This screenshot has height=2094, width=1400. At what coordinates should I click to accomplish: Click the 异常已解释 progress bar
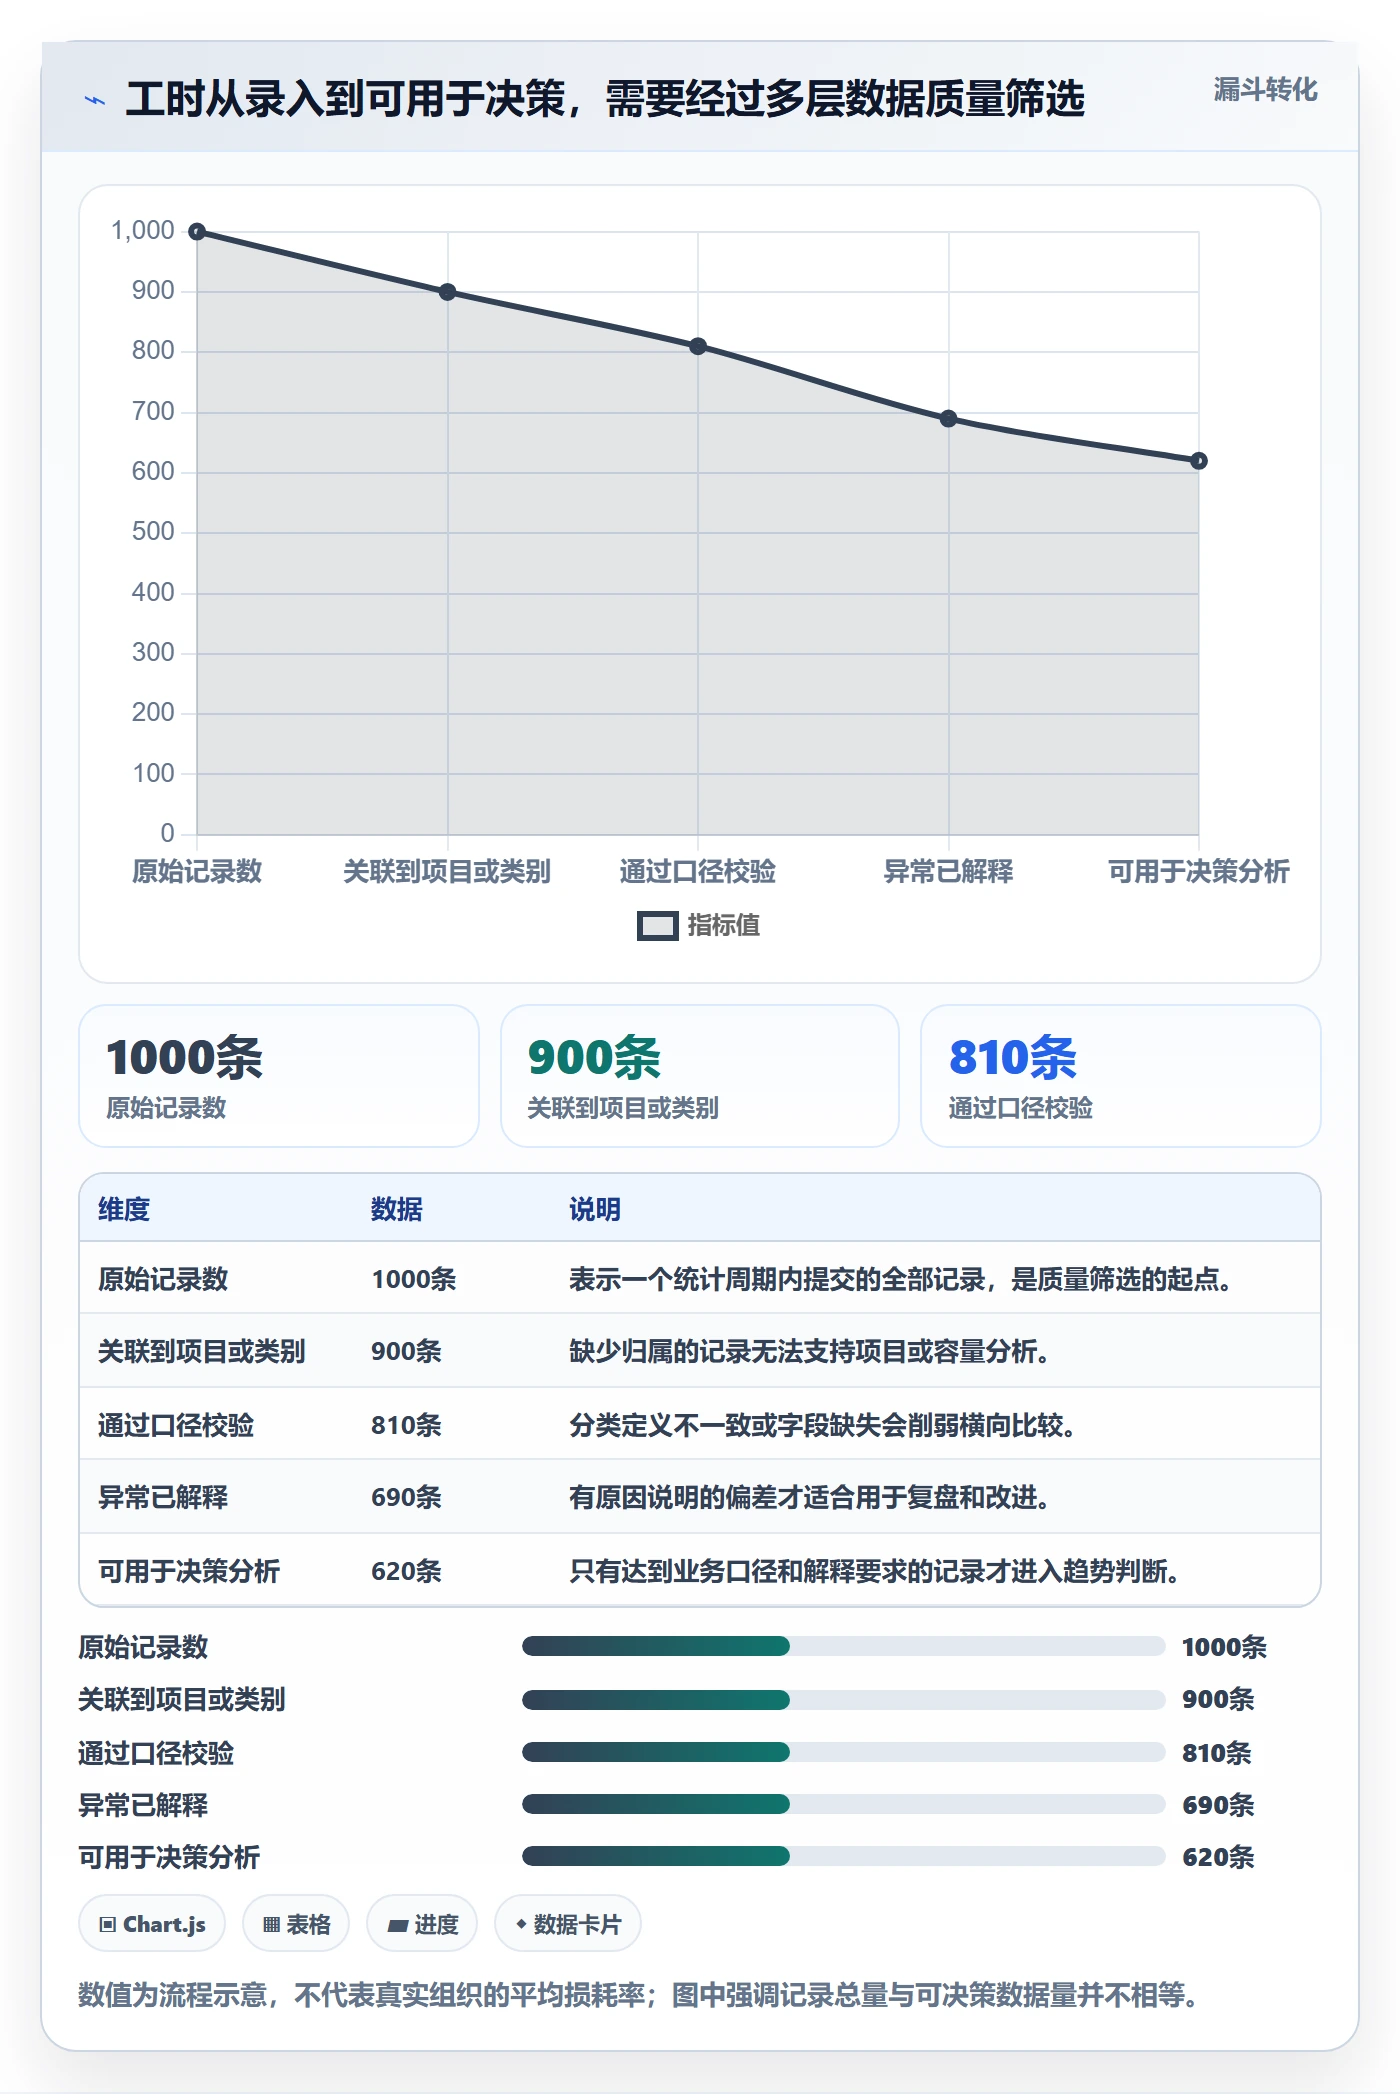coord(844,1804)
